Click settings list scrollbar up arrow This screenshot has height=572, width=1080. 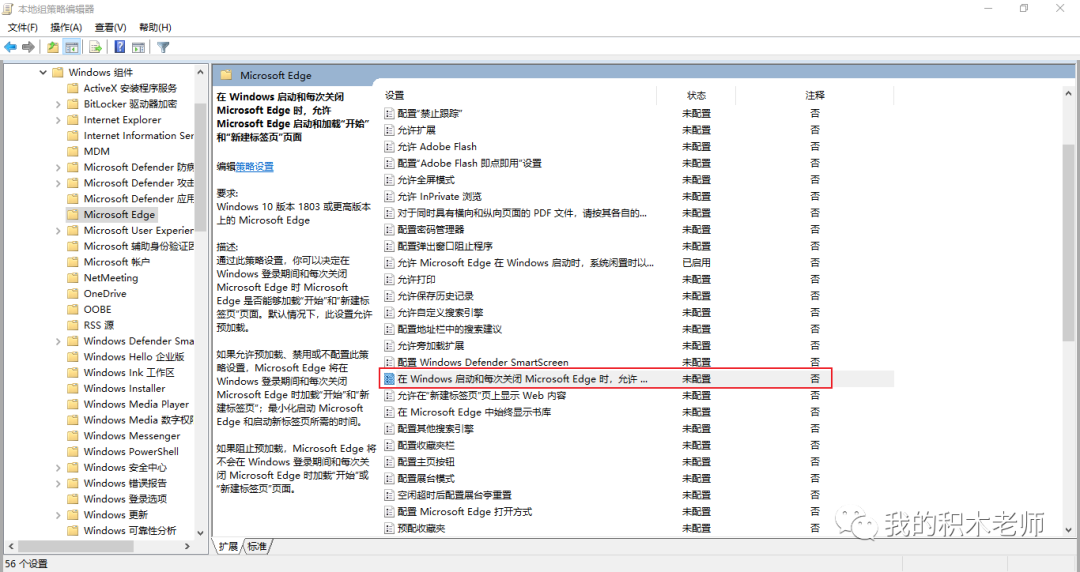pyautogui.click(x=1068, y=92)
